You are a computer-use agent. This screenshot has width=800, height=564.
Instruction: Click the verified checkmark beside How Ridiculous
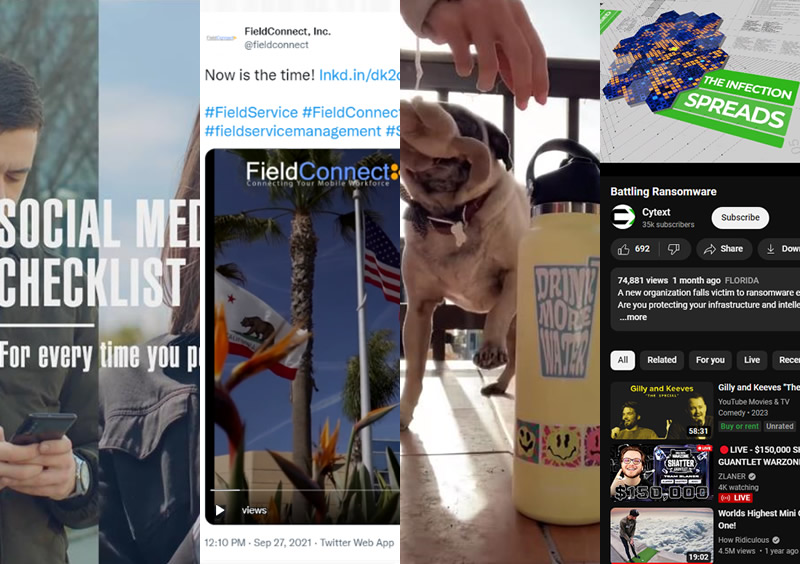[776, 540]
